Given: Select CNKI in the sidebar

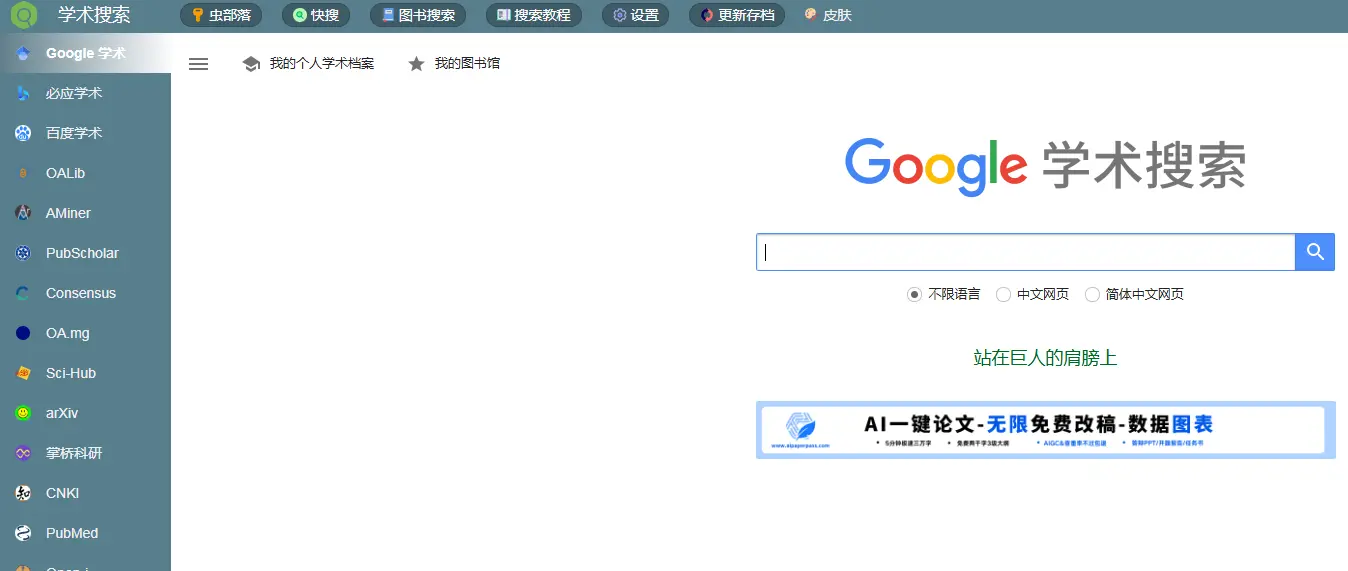Looking at the screenshot, I should [85, 493].
